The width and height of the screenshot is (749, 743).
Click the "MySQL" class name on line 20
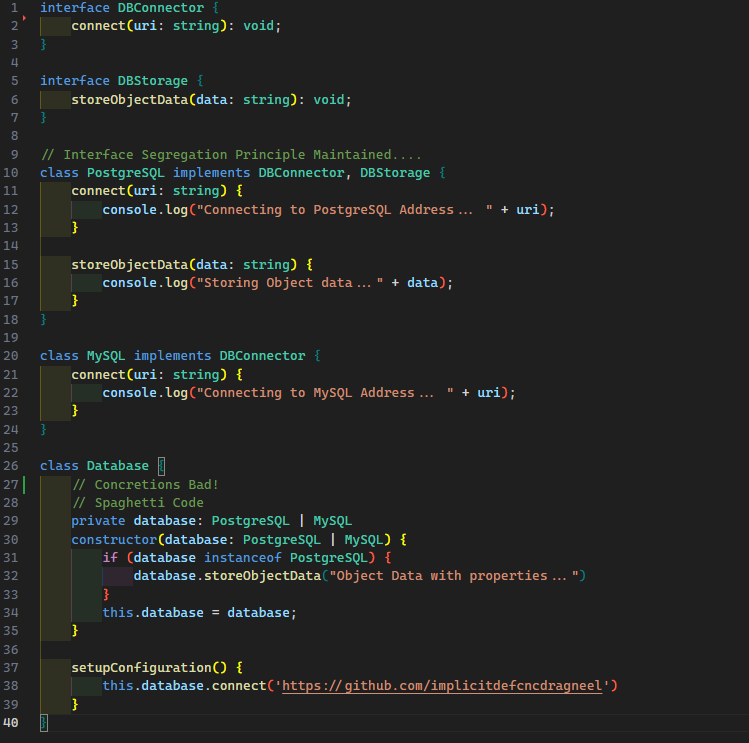106,356
